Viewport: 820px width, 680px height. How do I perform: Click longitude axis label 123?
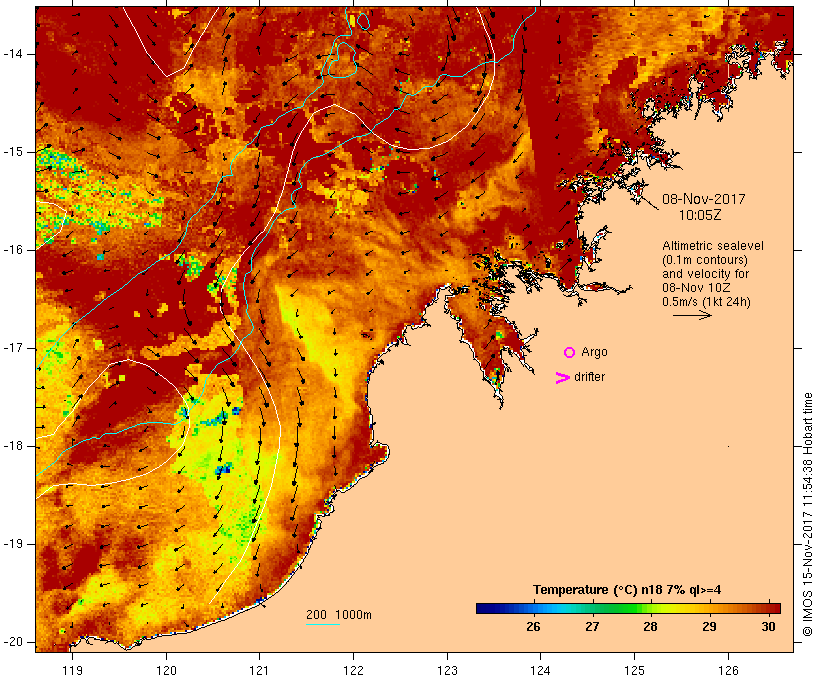(447, 670)
